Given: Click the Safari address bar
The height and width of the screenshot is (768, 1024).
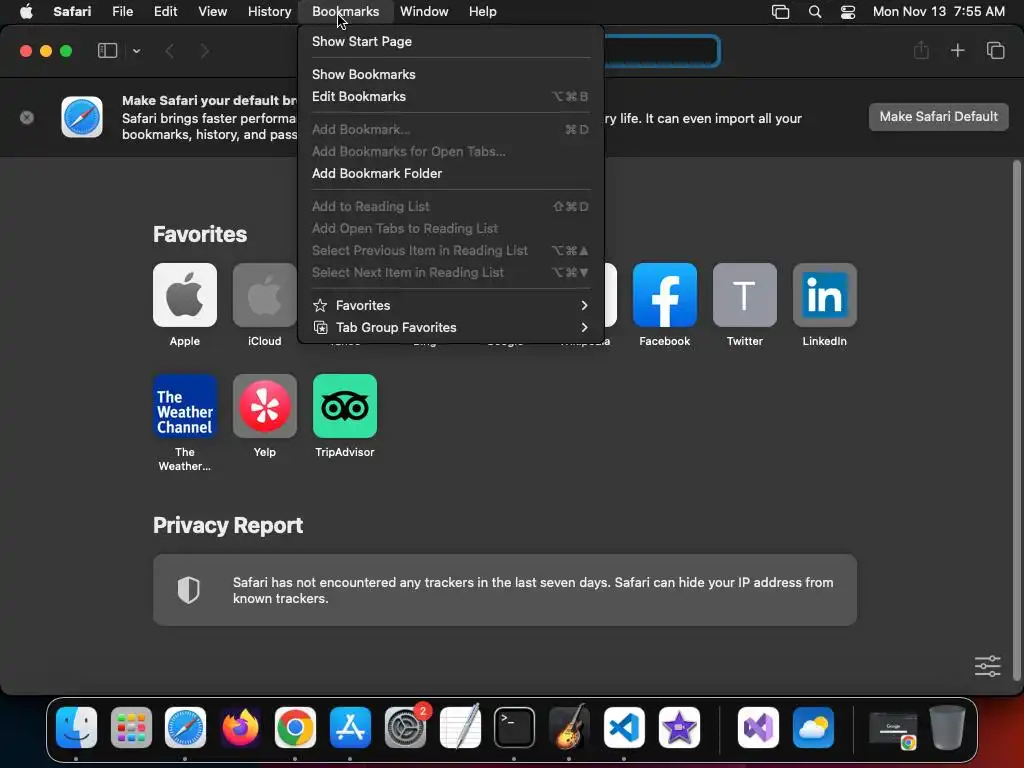Looking at the screenshot, I should (661, 51).
